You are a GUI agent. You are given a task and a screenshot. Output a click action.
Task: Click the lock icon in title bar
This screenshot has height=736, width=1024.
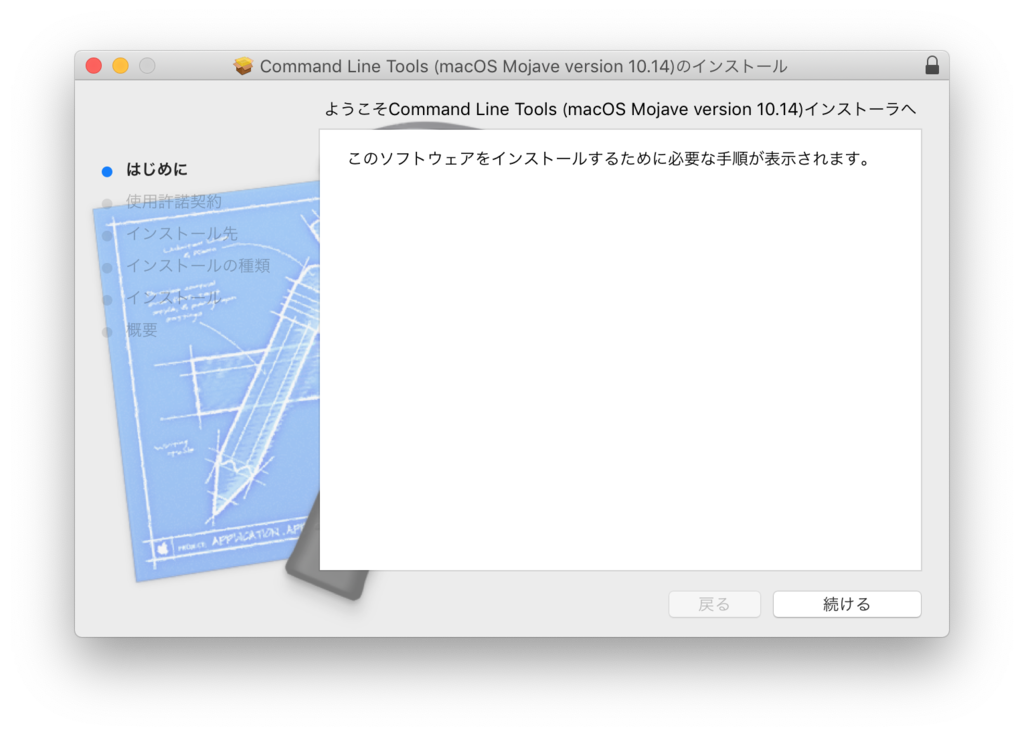932,65
